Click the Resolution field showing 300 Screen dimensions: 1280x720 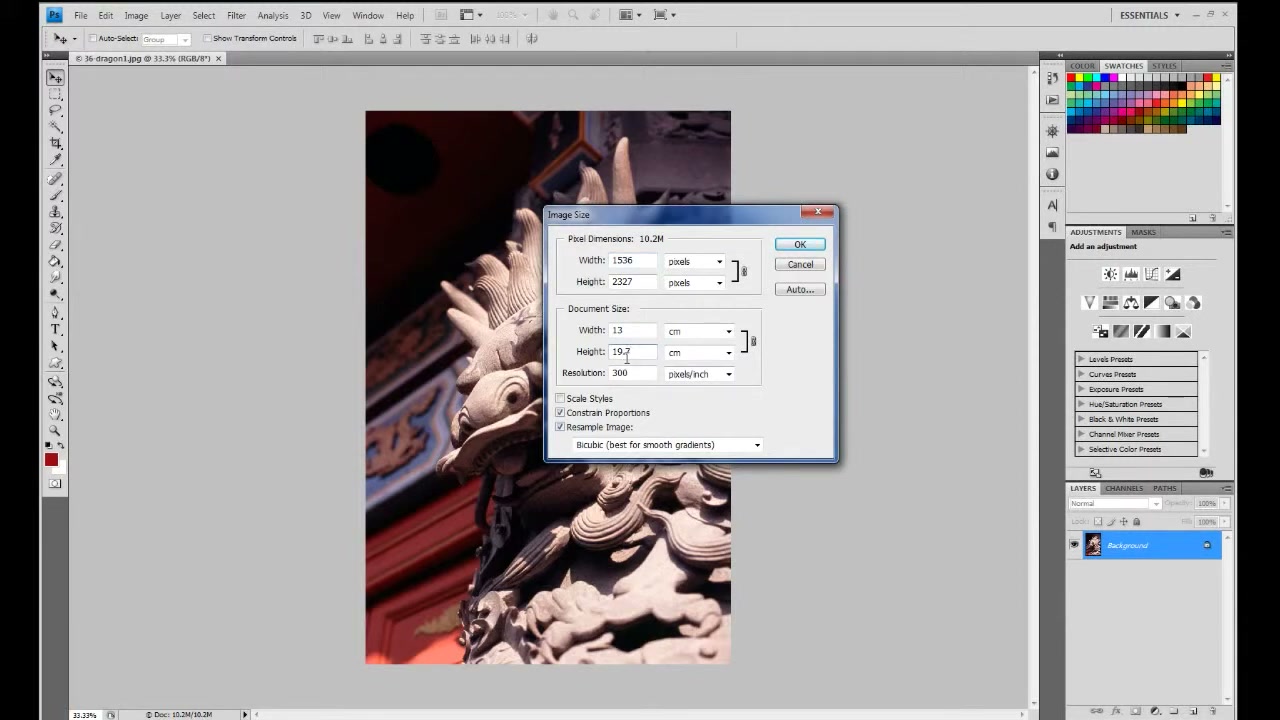click(633, 373)
